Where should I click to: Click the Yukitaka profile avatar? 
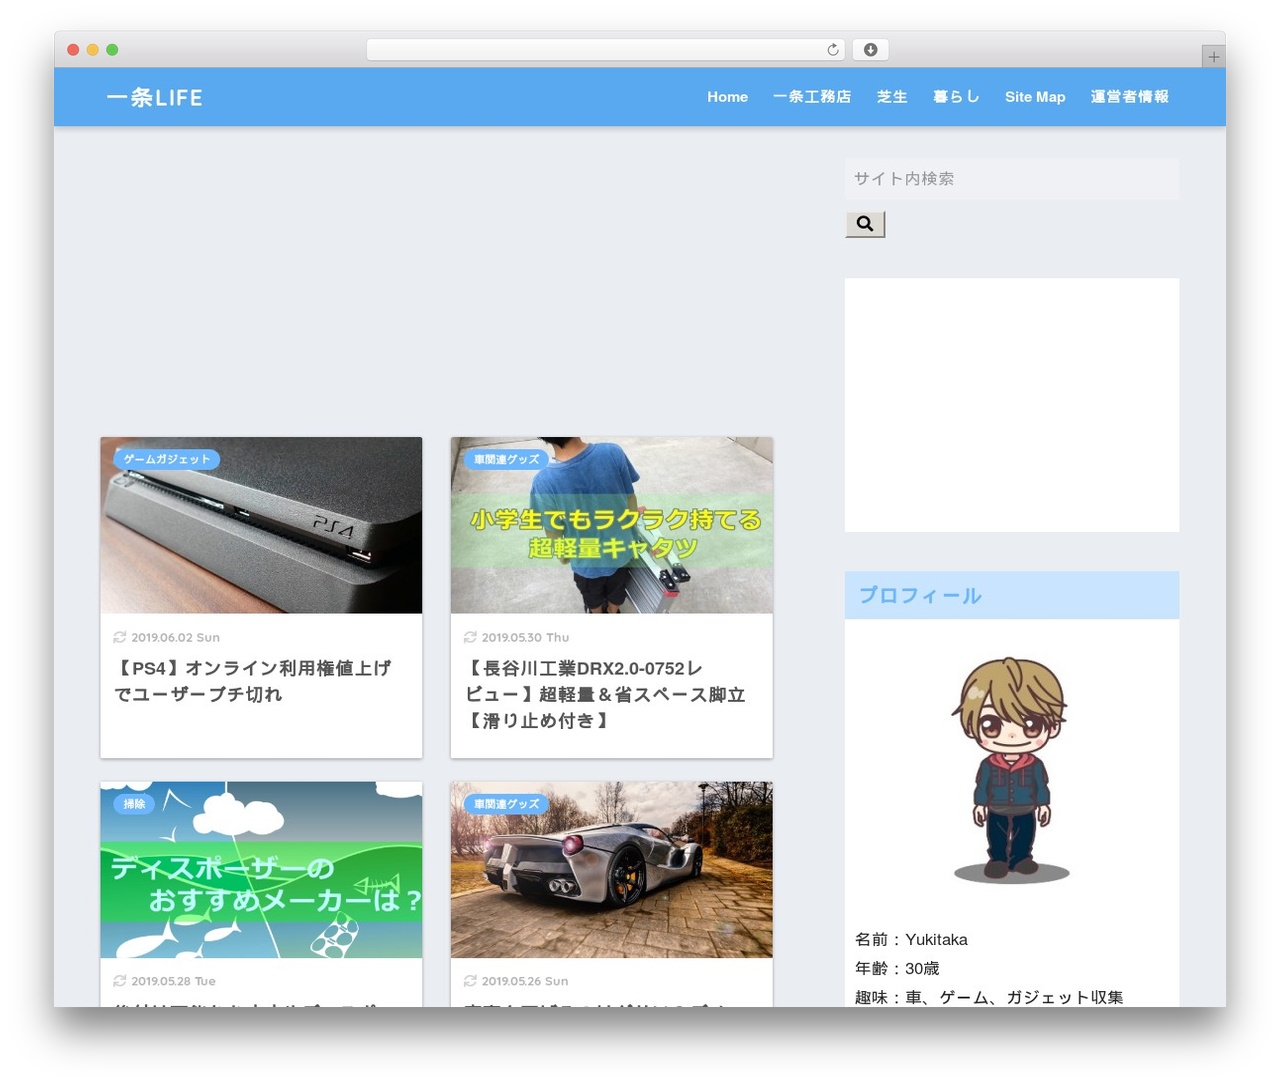pyautogui.click(x=1011, y=770)
